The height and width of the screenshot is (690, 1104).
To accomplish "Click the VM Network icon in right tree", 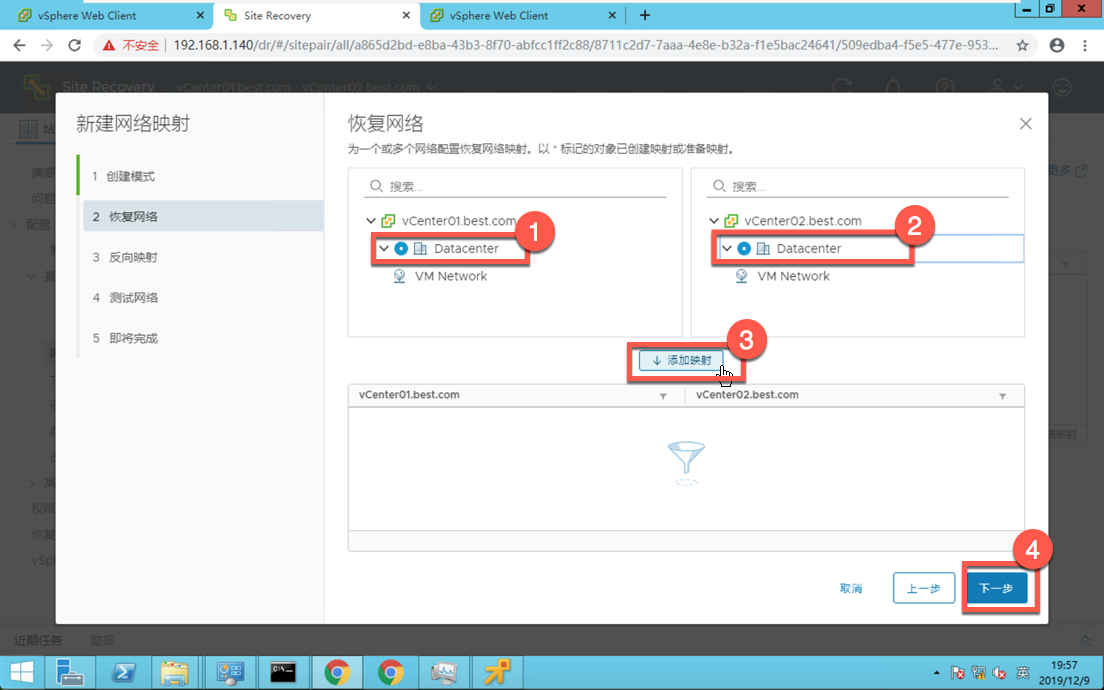I will (x=741, y=276).
